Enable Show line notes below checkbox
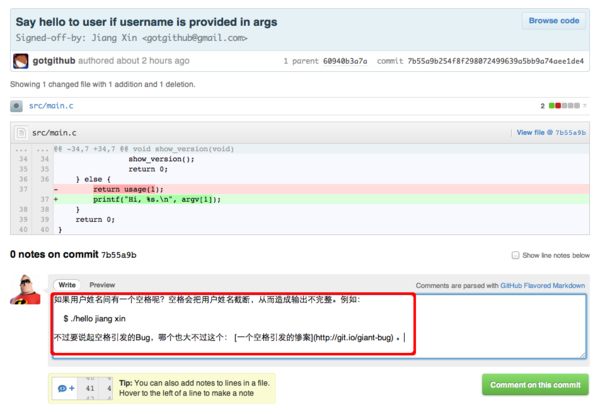 pos(515,255)
